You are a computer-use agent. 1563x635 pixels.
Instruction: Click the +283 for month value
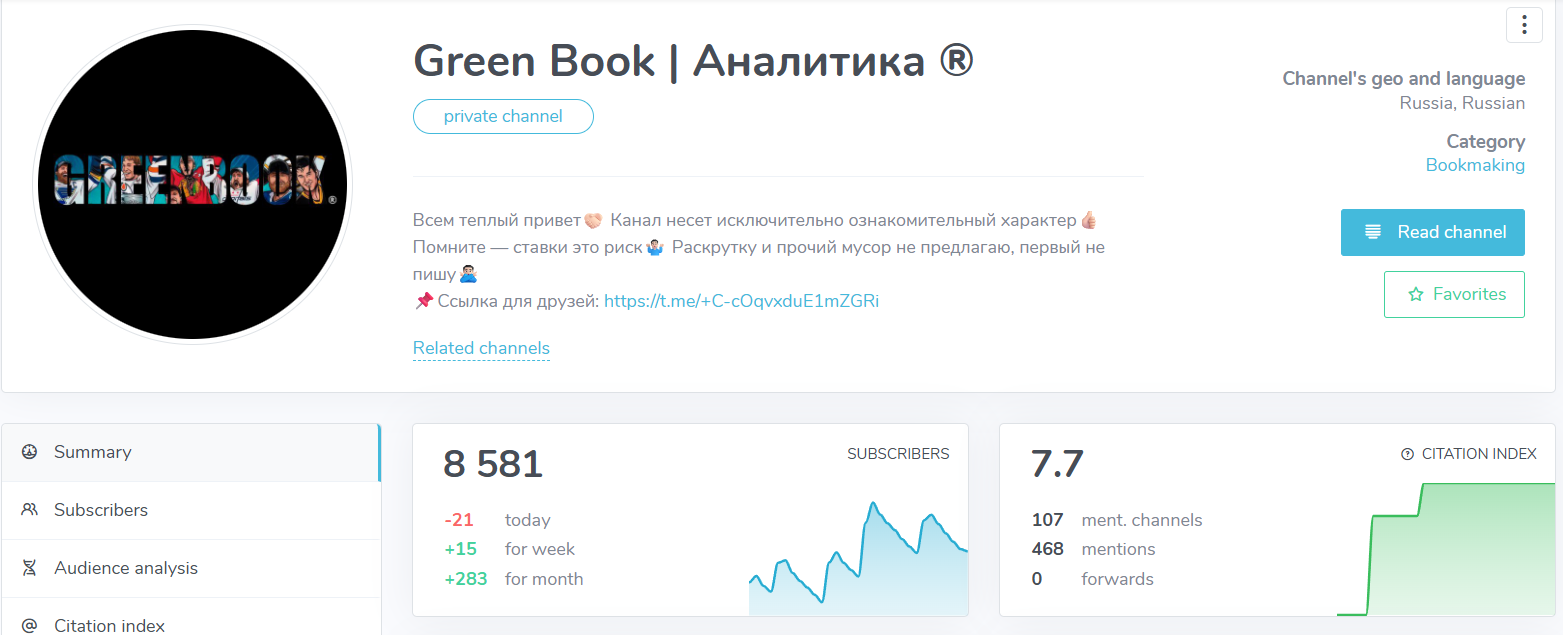[465, 579]
